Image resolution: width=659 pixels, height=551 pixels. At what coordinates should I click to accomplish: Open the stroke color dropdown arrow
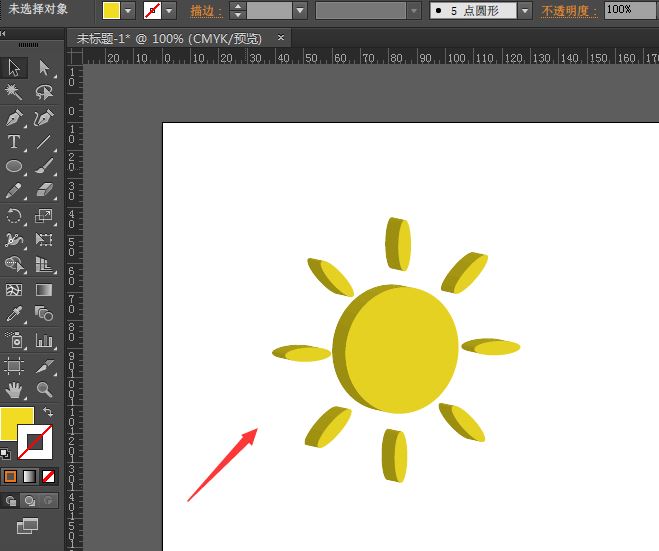pos(169,11)
